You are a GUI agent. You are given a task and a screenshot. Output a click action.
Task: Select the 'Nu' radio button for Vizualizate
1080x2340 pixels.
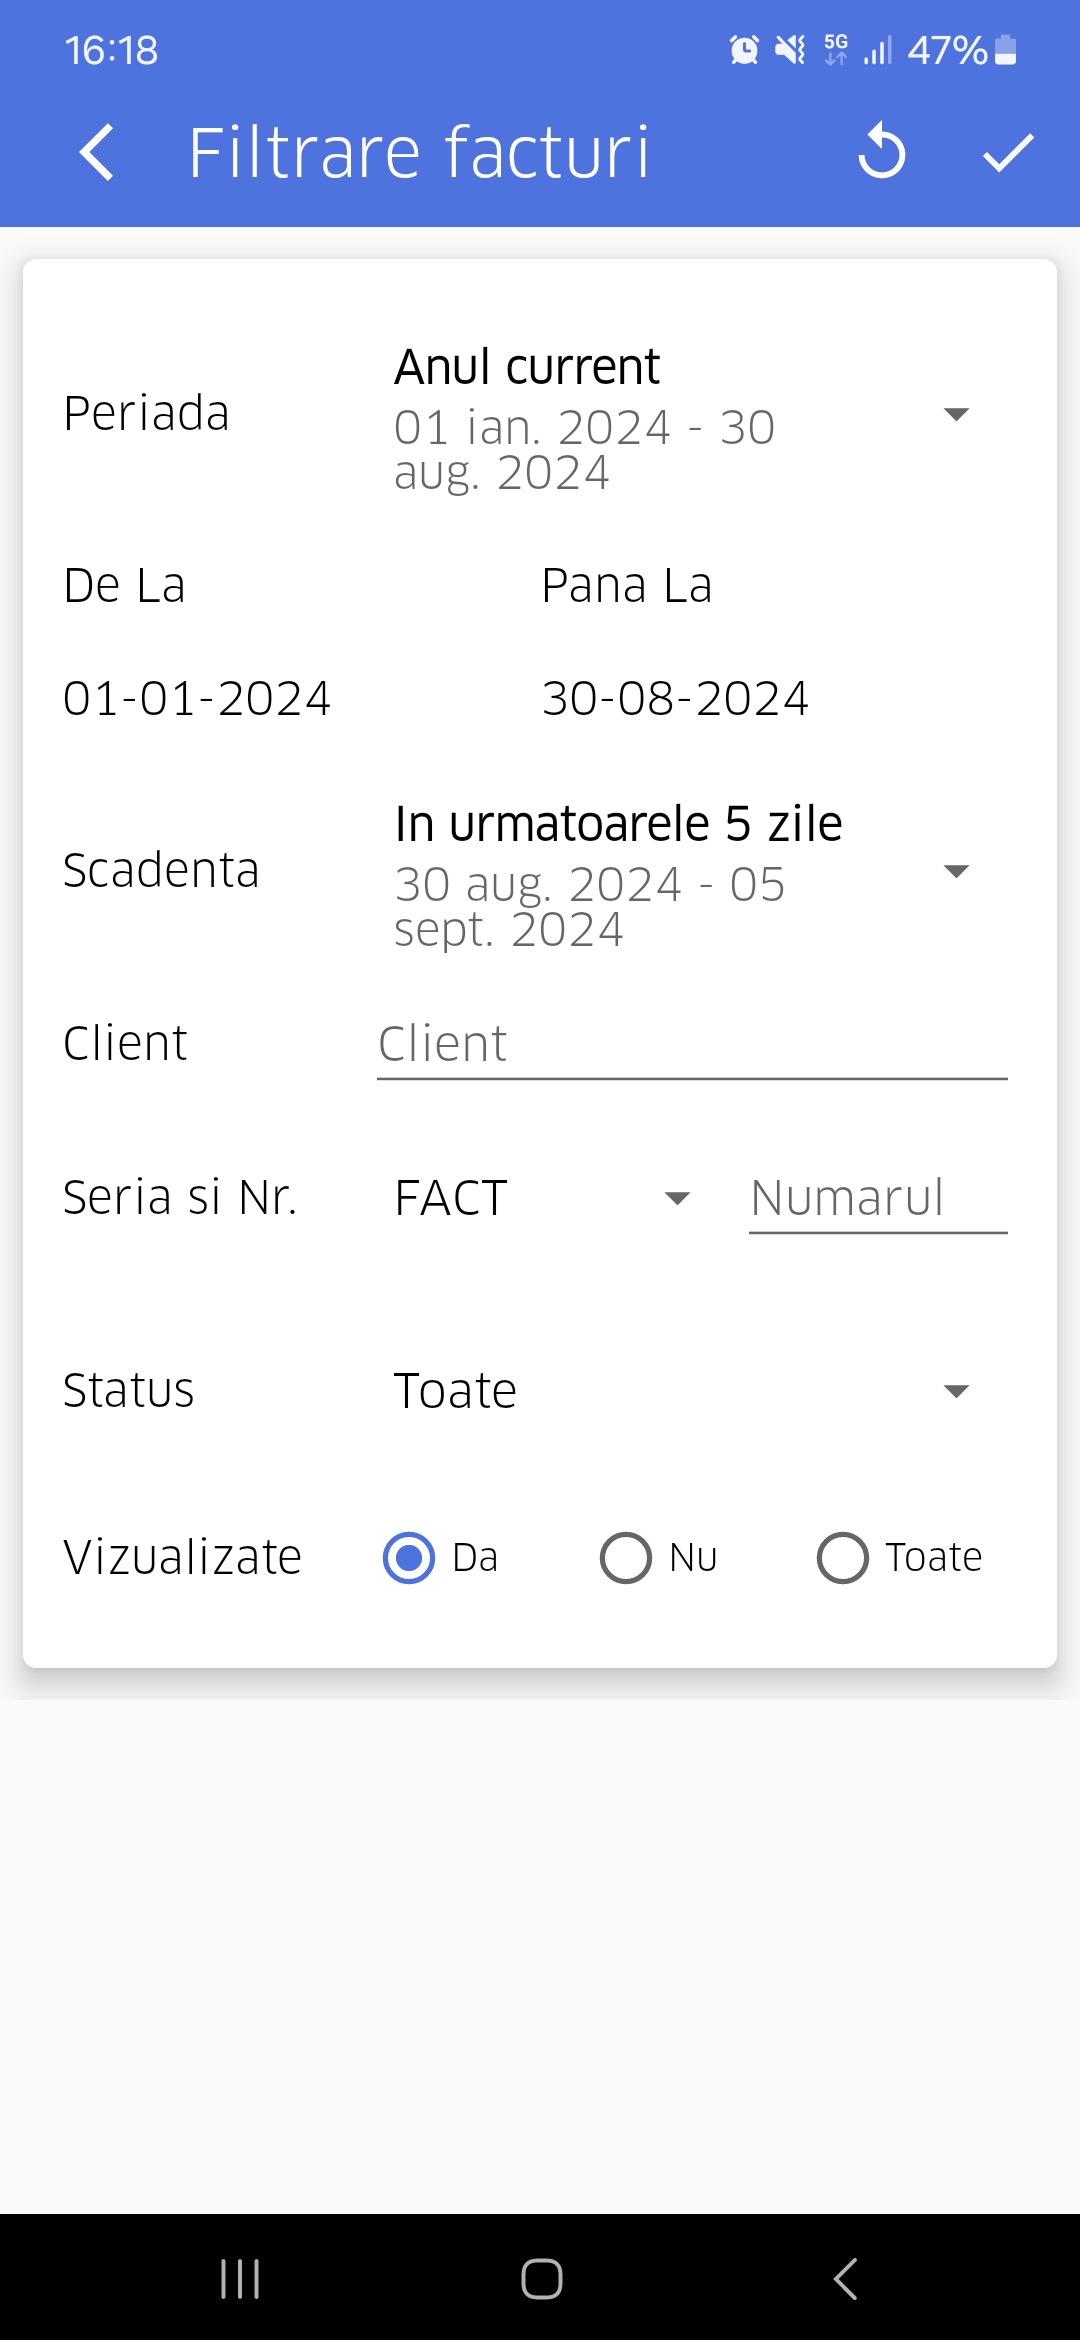click(x=626, y=1558)
